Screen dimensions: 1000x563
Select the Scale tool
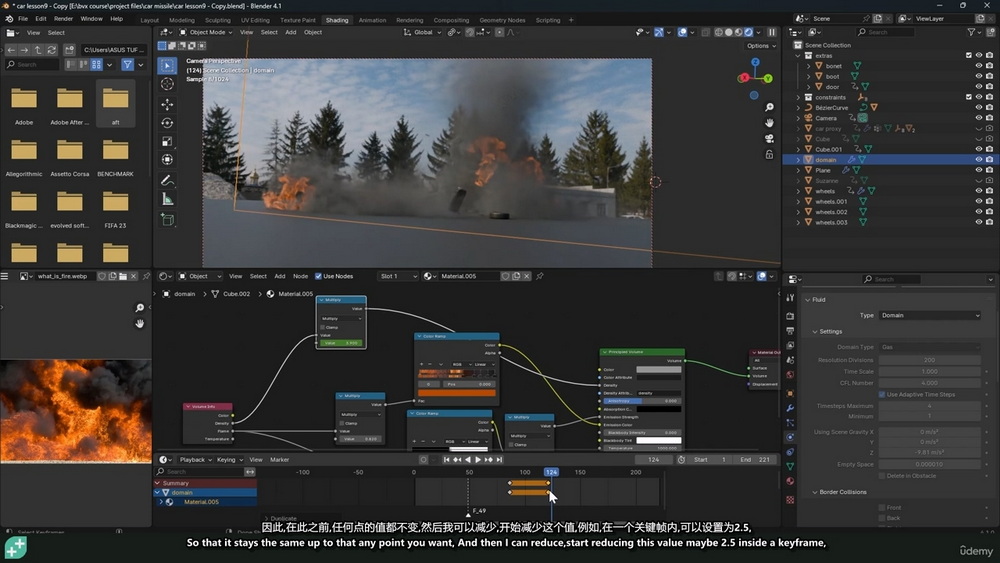click(x=167, y=142)
